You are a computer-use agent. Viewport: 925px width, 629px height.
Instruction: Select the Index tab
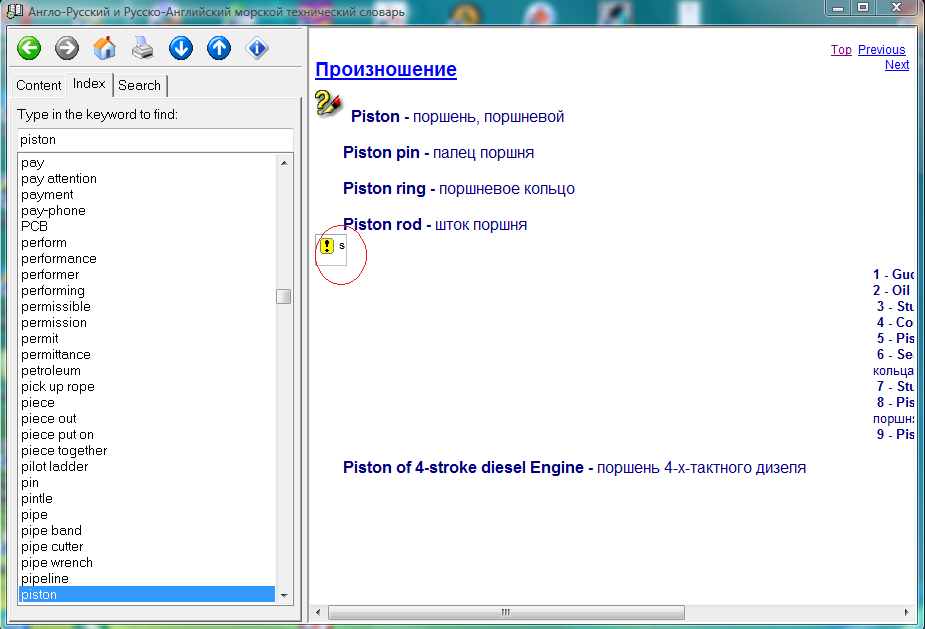89,85
